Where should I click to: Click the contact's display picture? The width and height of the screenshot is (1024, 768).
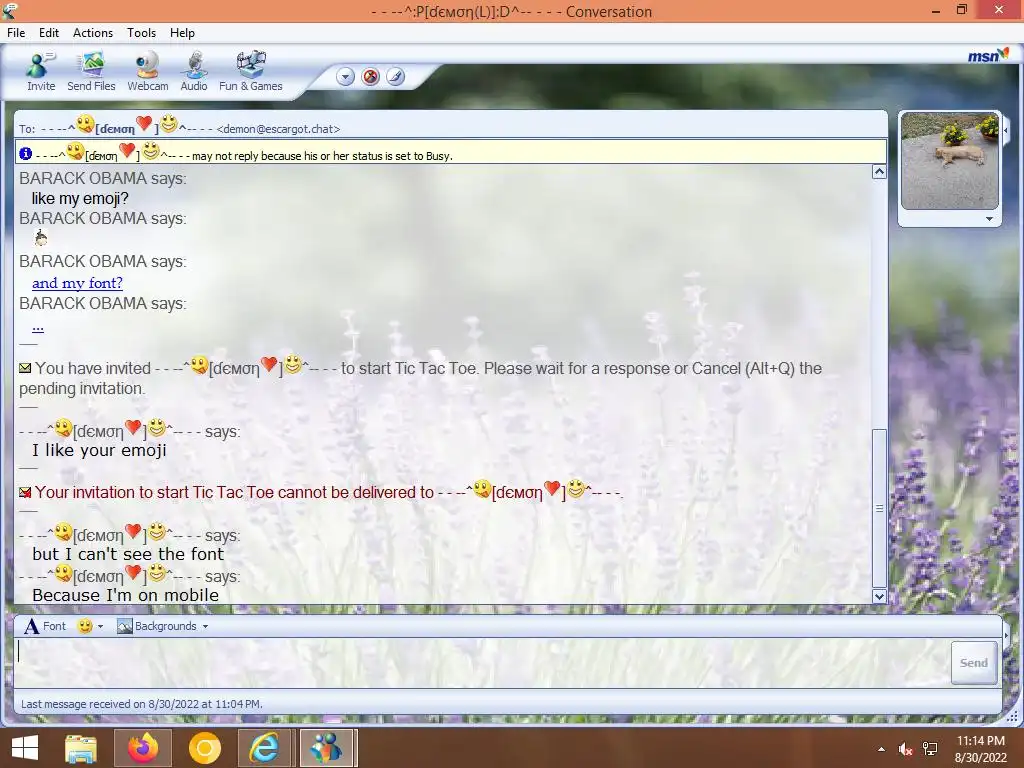pos(950,161)
